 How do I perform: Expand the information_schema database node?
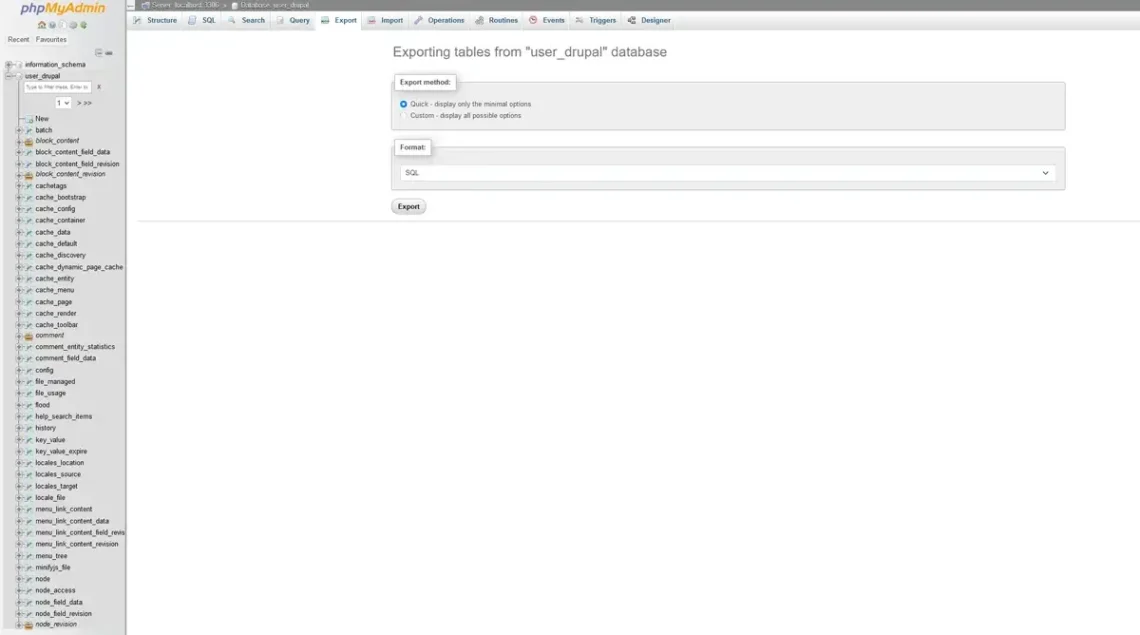coord(8,64)
